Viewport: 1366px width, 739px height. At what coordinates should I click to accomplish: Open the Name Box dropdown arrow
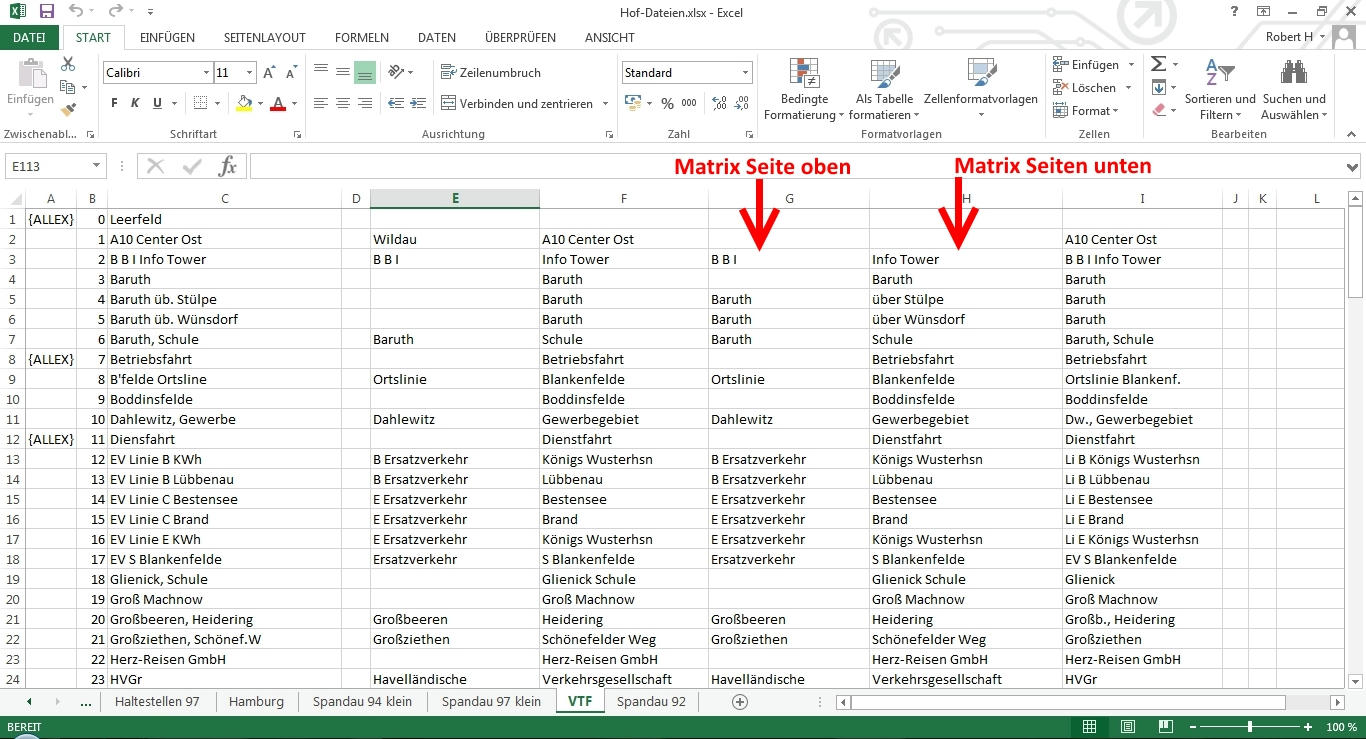[96, 166]
